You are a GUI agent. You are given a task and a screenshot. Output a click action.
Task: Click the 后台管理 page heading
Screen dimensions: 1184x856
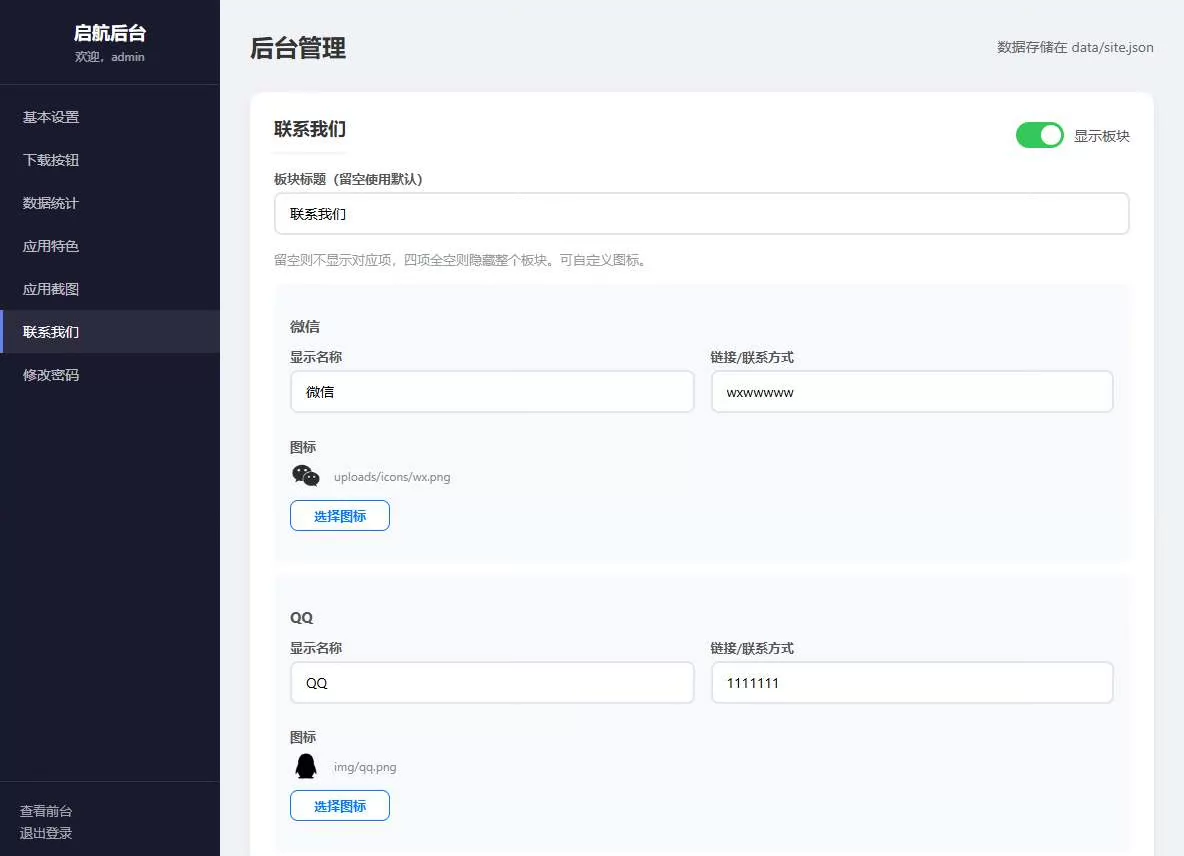click(298, 48)
